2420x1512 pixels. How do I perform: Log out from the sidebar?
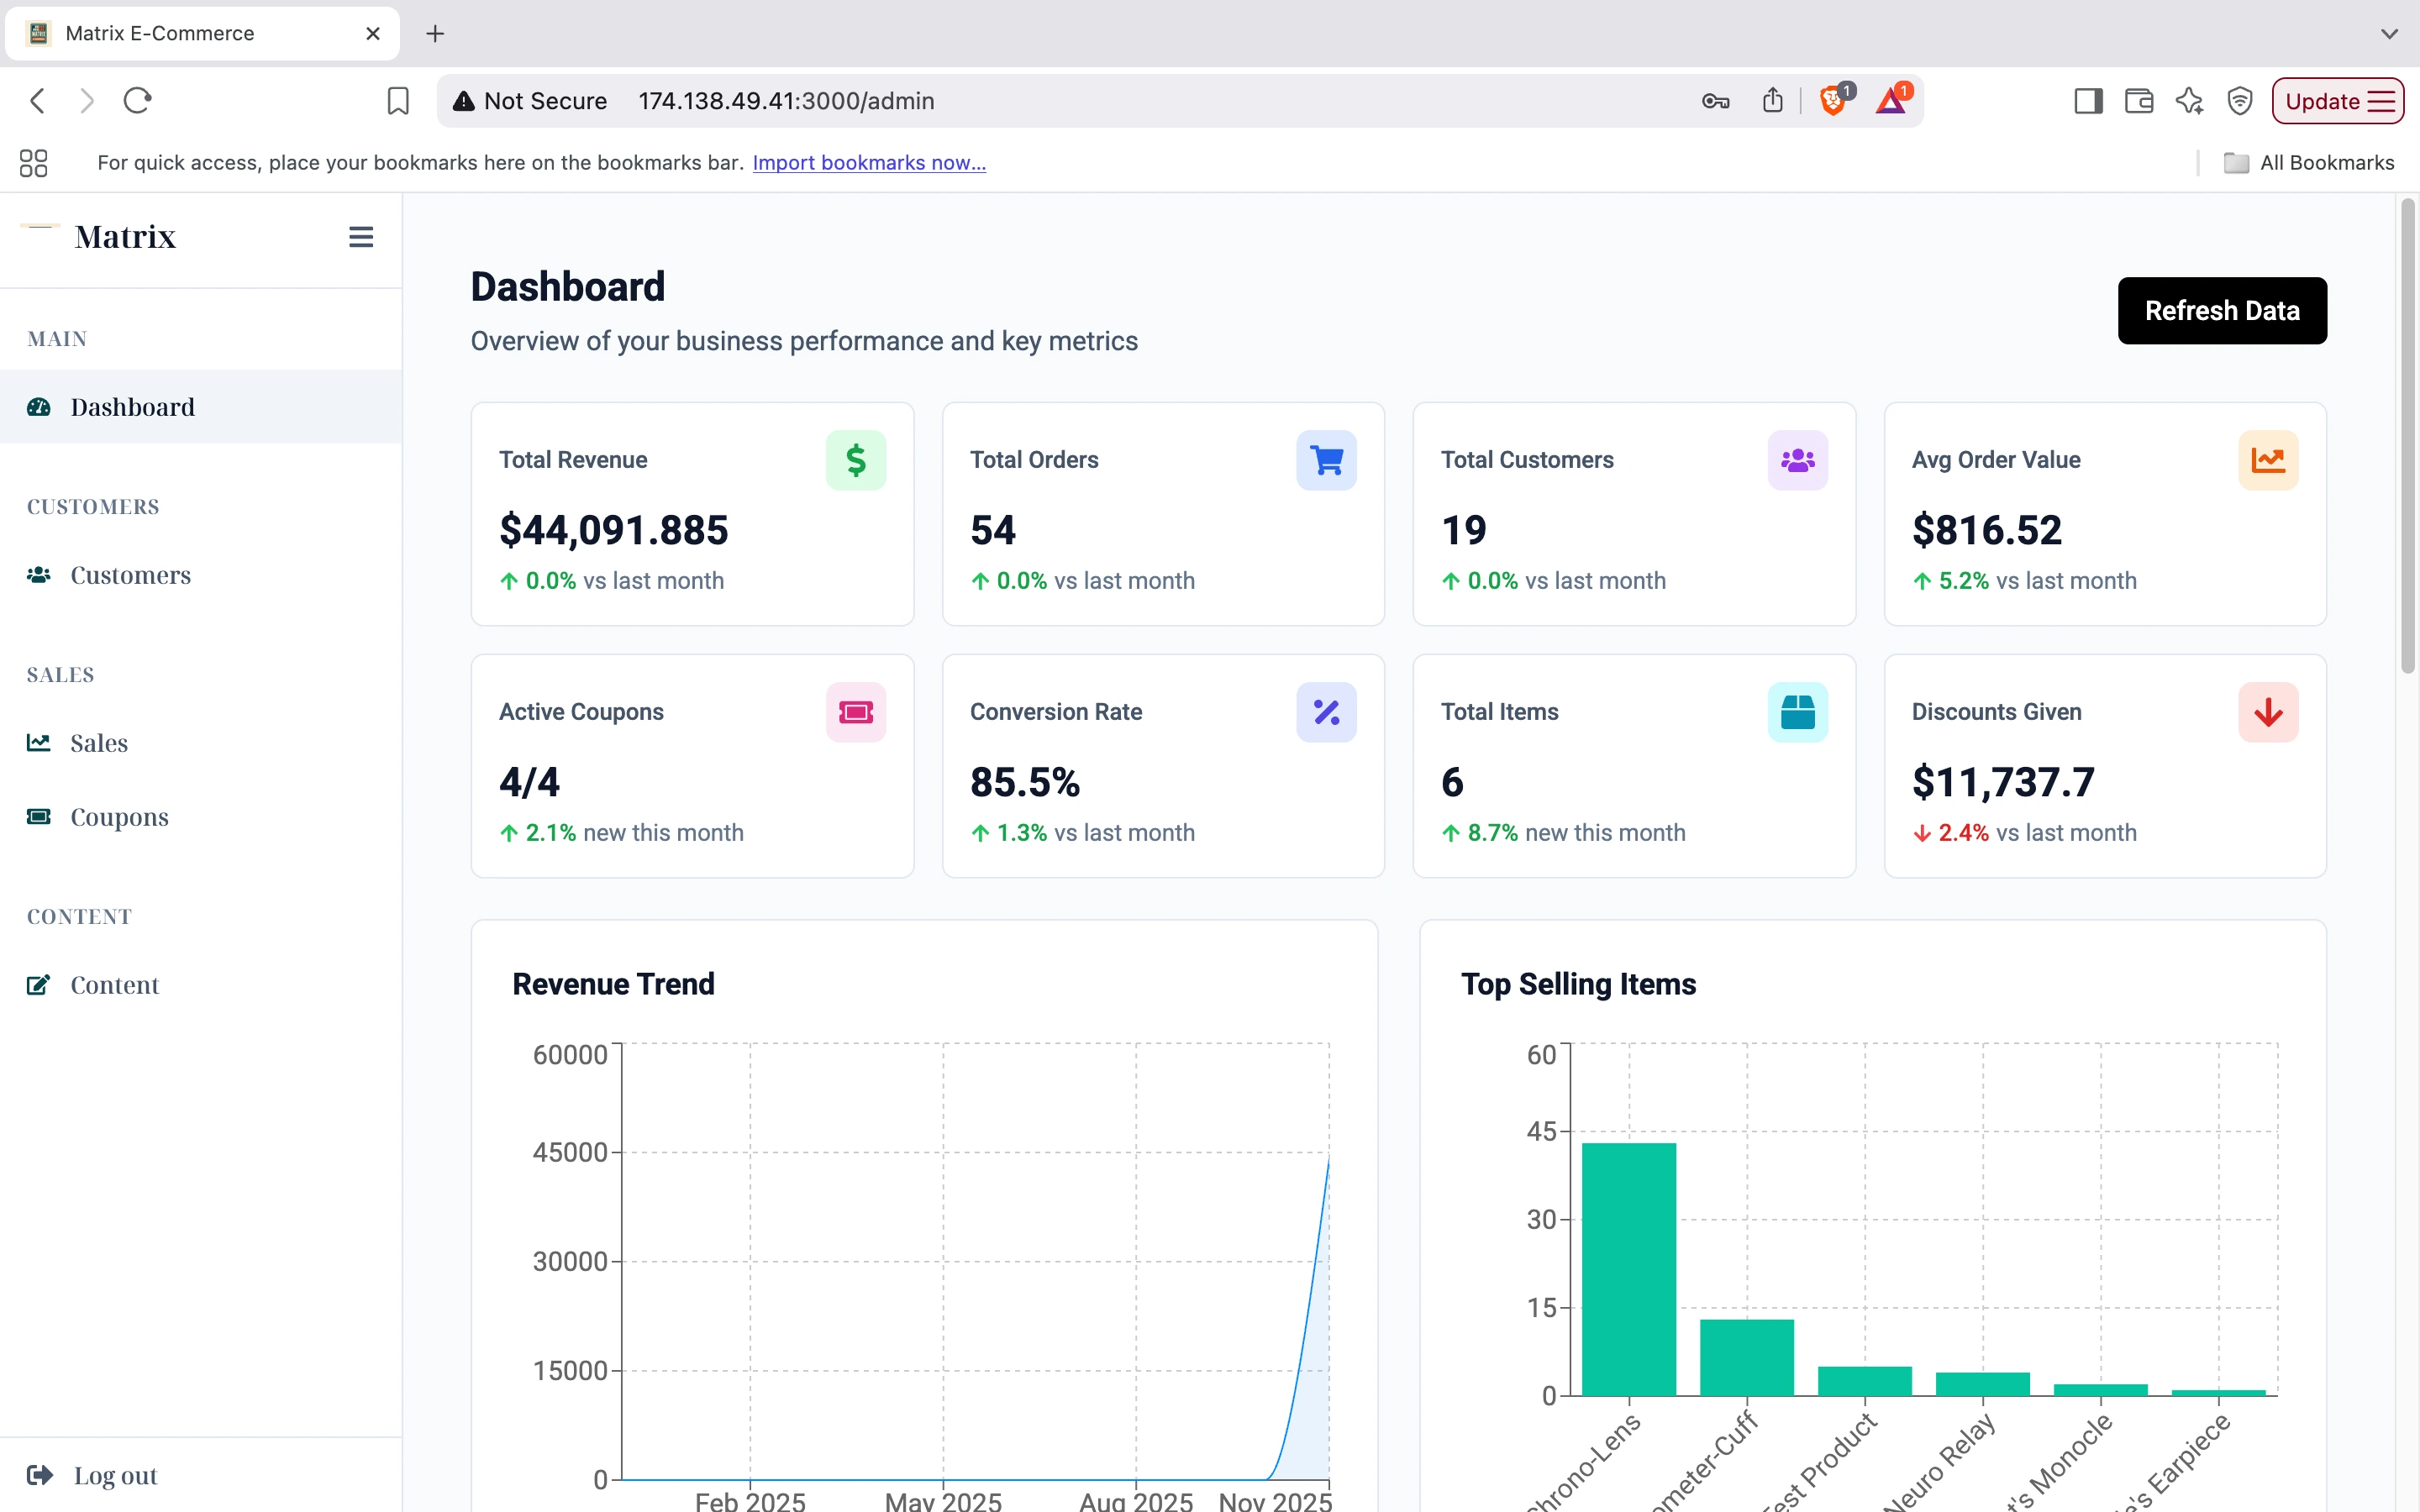click(x=114, y=1475)
